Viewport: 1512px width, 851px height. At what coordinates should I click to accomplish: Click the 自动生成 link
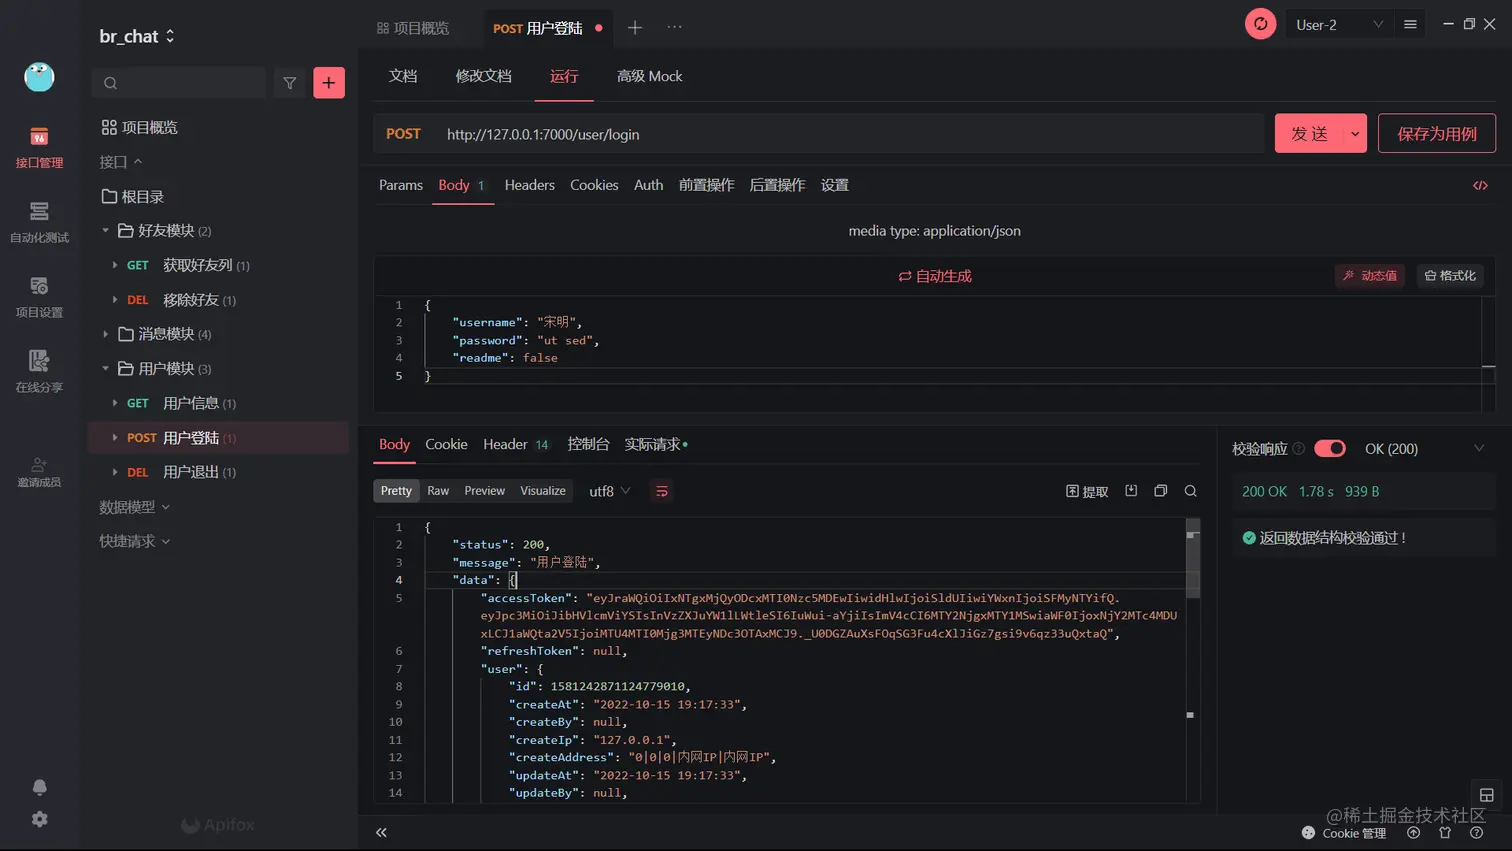click(935, 276)
